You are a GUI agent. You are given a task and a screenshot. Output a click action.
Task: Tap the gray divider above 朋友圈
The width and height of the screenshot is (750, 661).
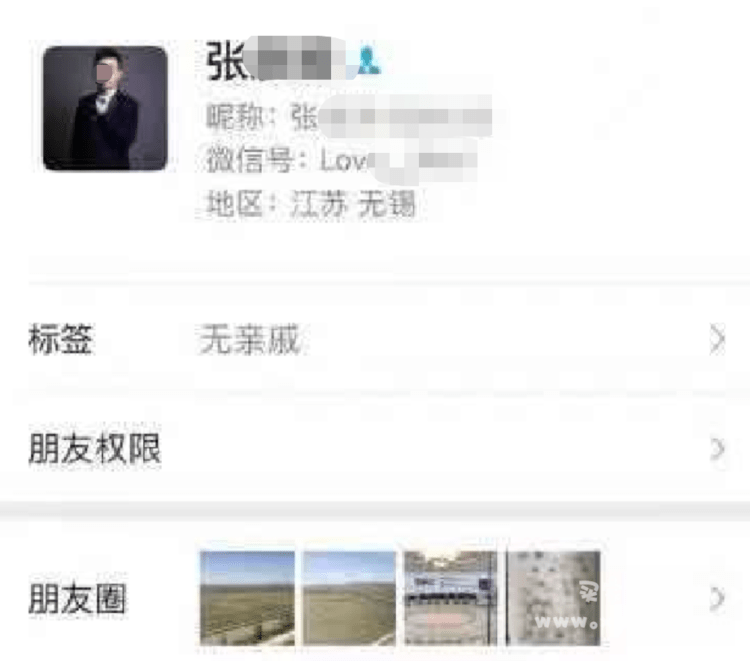(375, 509)
